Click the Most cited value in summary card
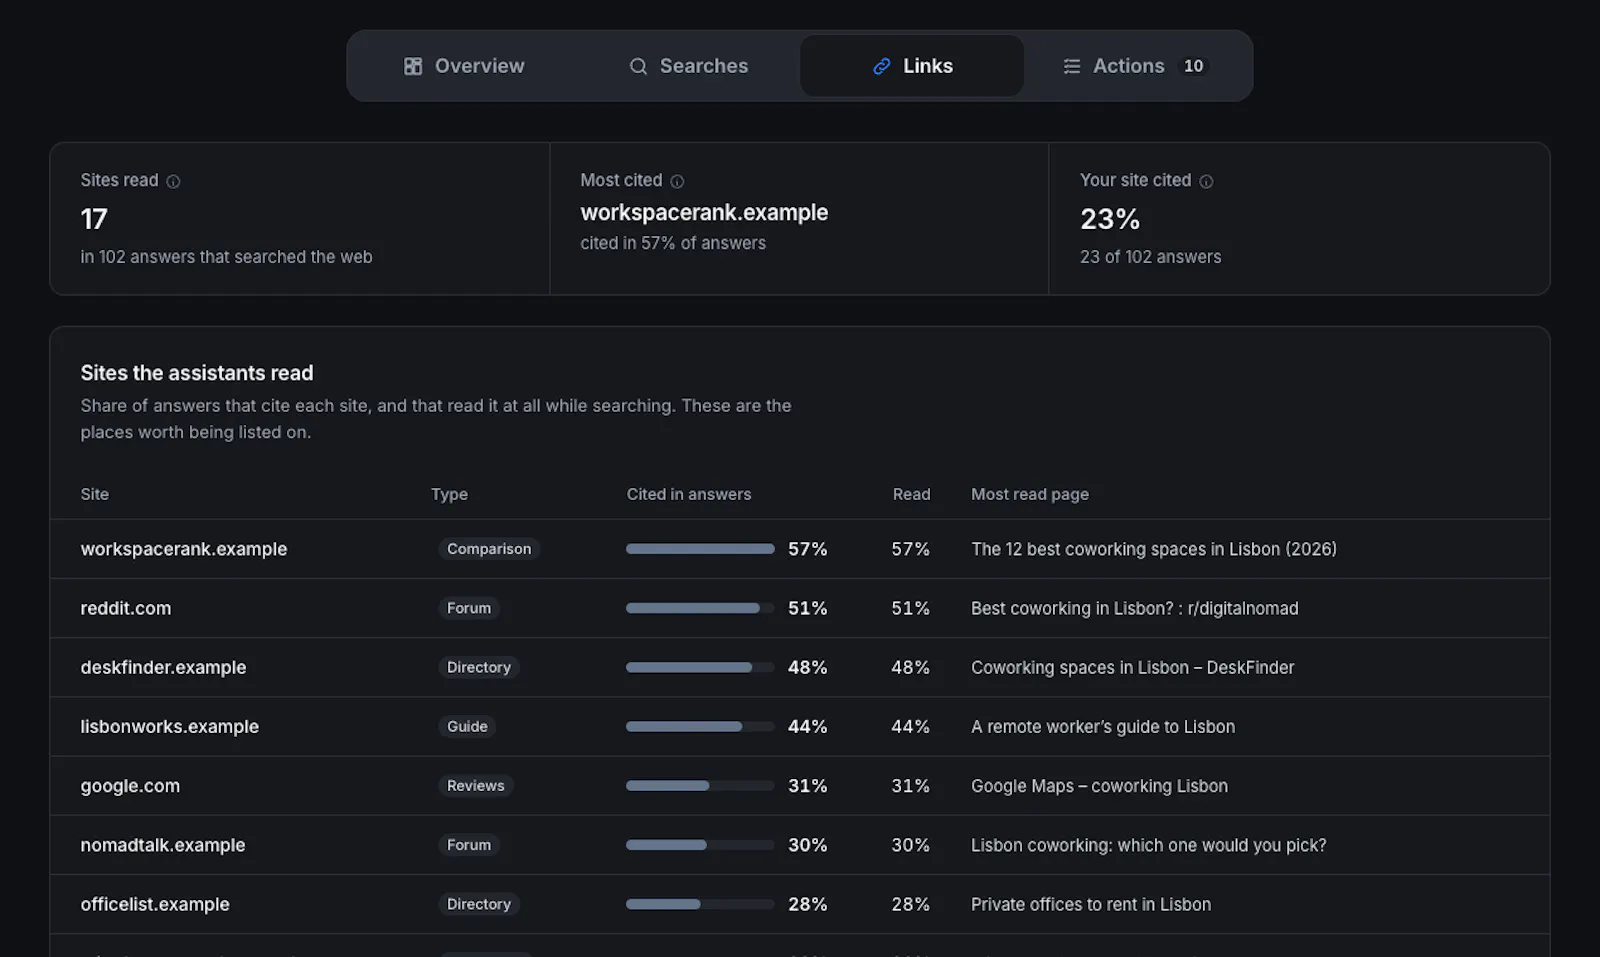1600x957 pixels. click(x=704, y=213)
